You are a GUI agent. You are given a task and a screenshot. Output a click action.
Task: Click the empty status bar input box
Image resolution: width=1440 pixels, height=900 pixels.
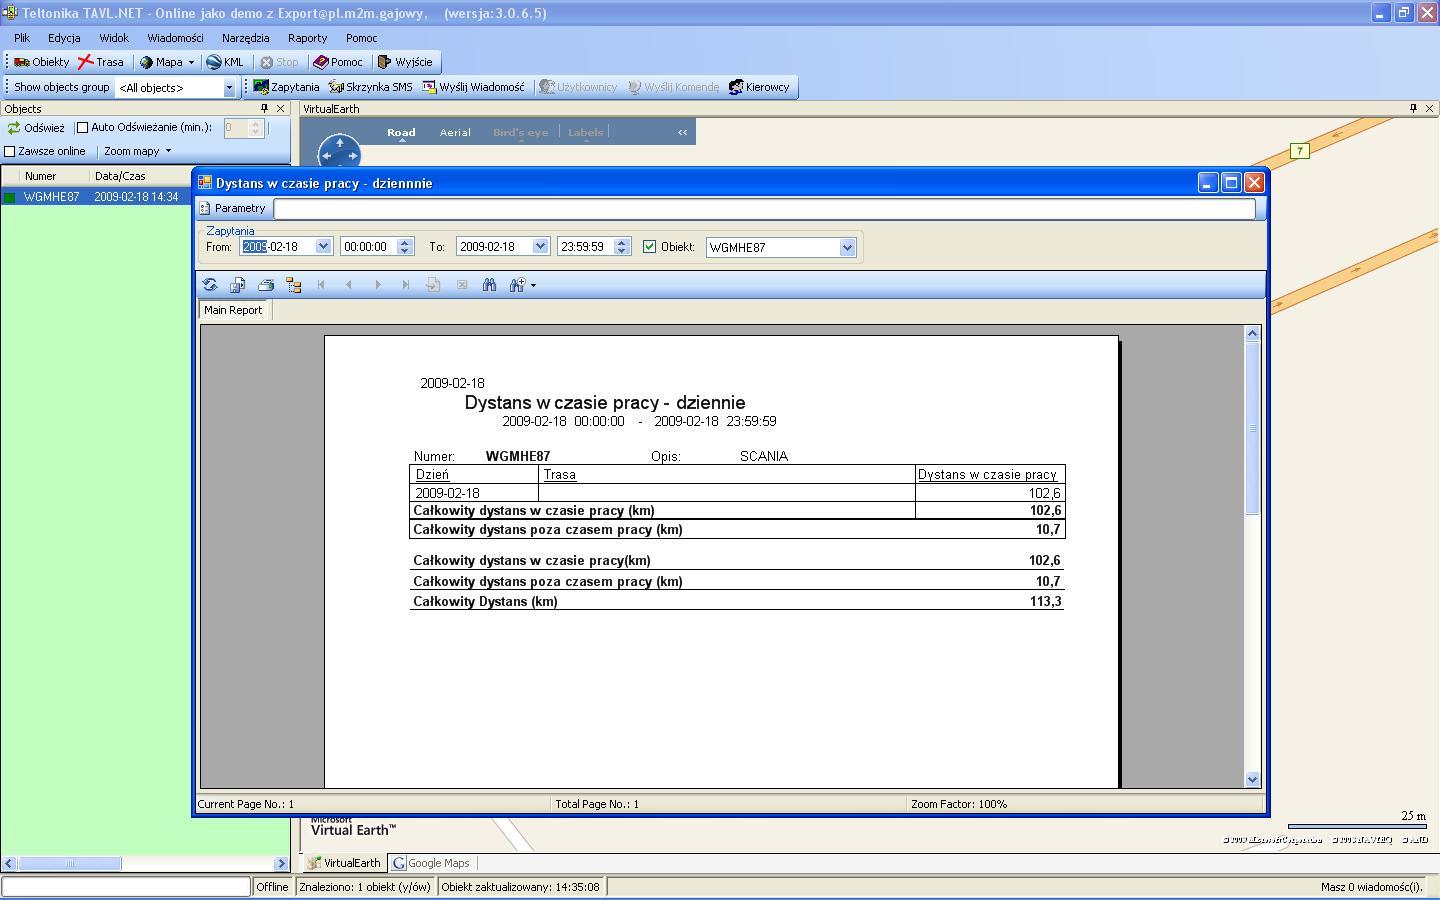pyautogui.click(x=126, y=886)
